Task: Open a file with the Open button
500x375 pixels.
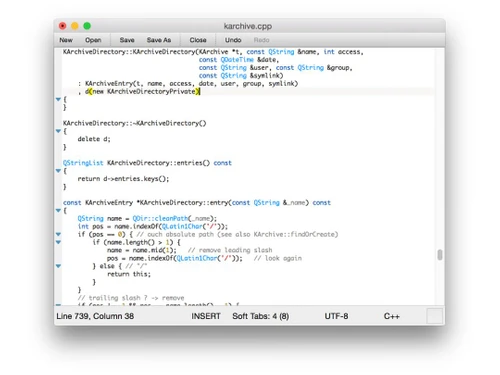Action: (x=93, y=40)
